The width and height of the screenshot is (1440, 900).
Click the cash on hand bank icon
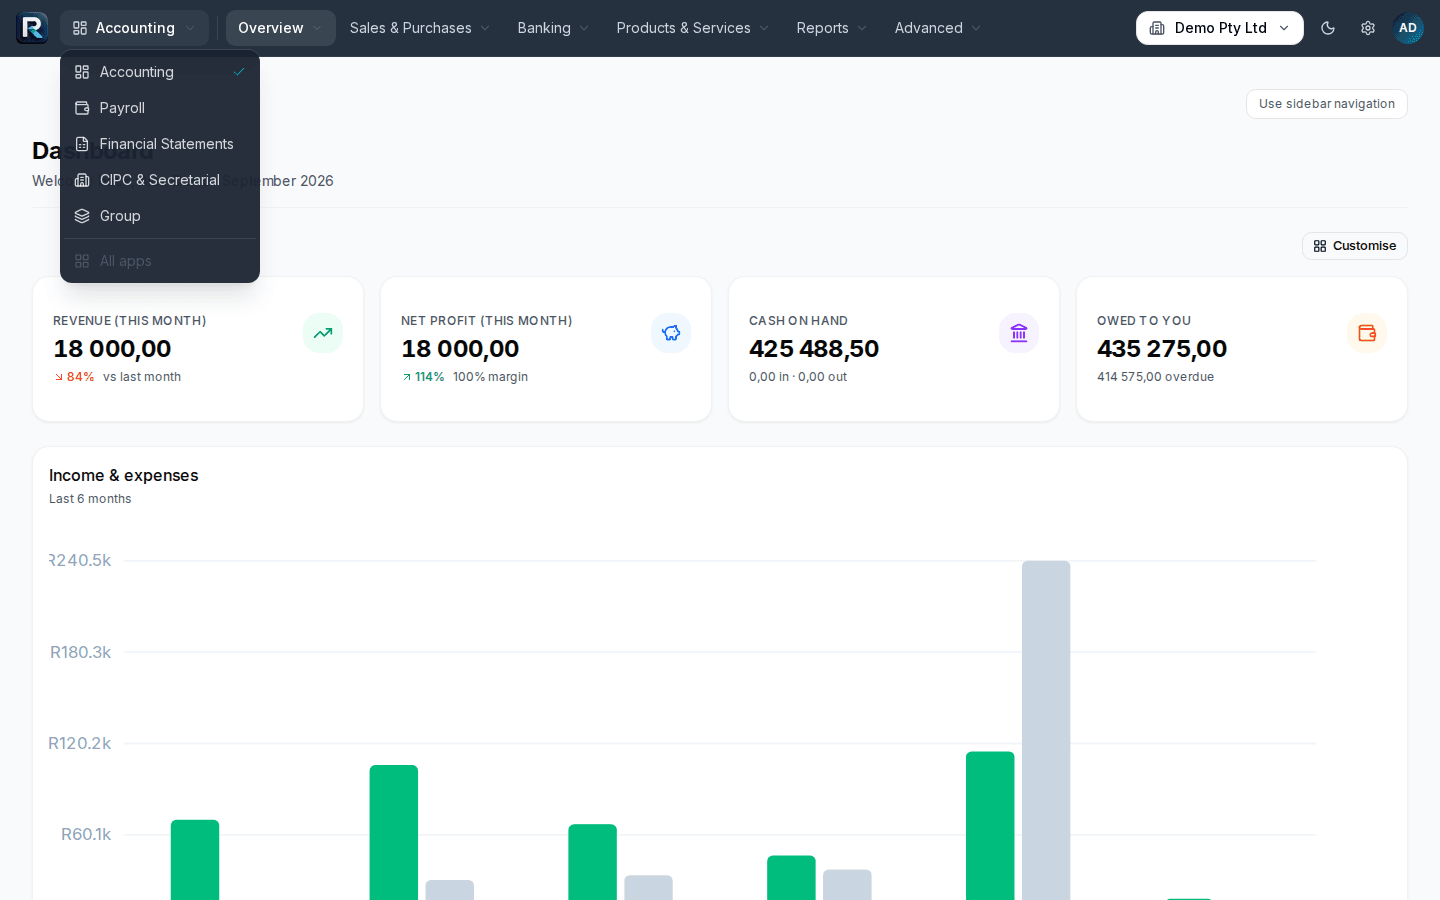(1019, 333)
